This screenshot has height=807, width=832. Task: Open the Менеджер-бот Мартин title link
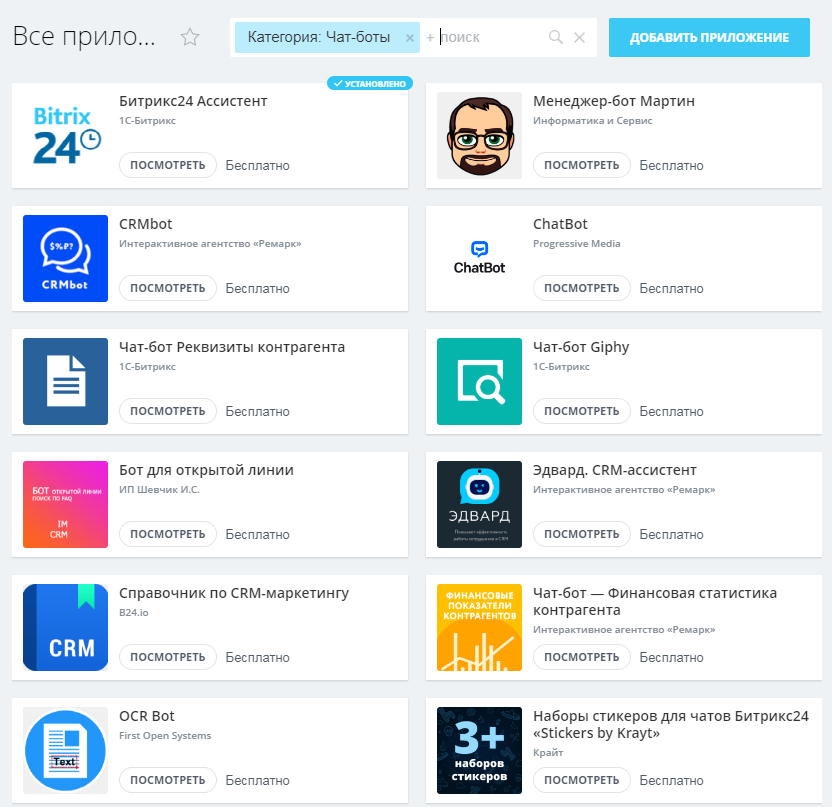pyautogui.click(x=614, y=101)
